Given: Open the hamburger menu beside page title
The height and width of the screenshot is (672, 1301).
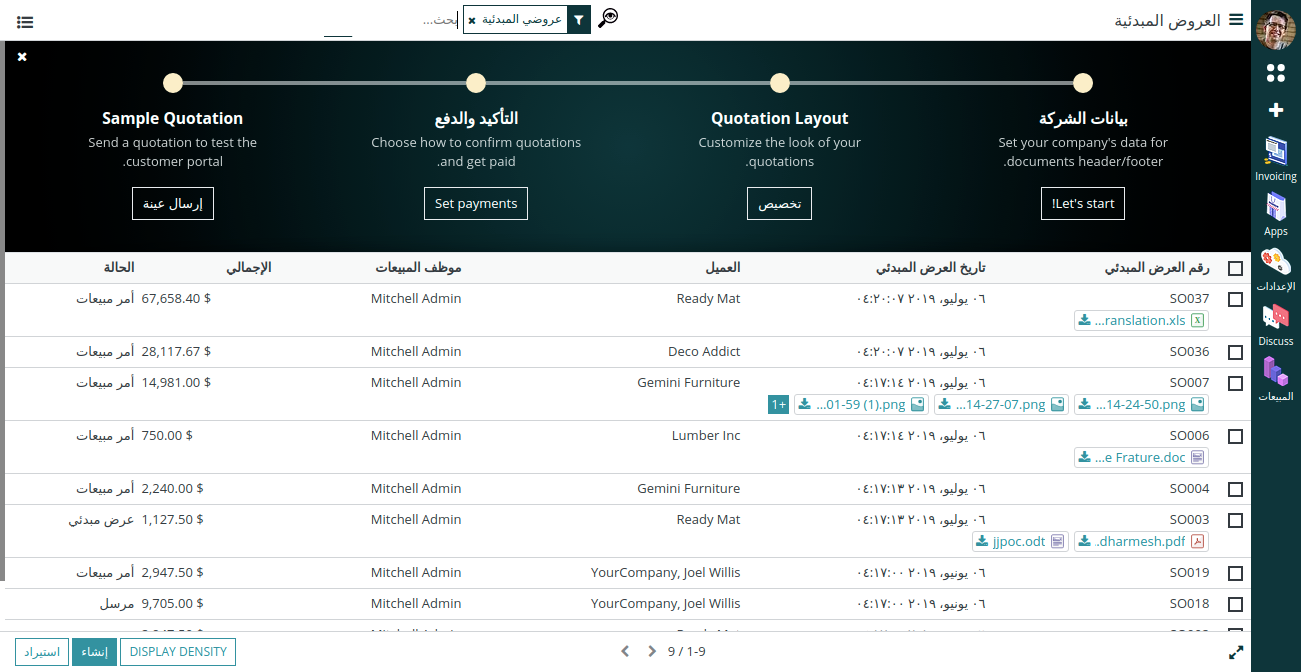Looking at the screenshot, I should pyautogui.click(x=1236, y=20).
